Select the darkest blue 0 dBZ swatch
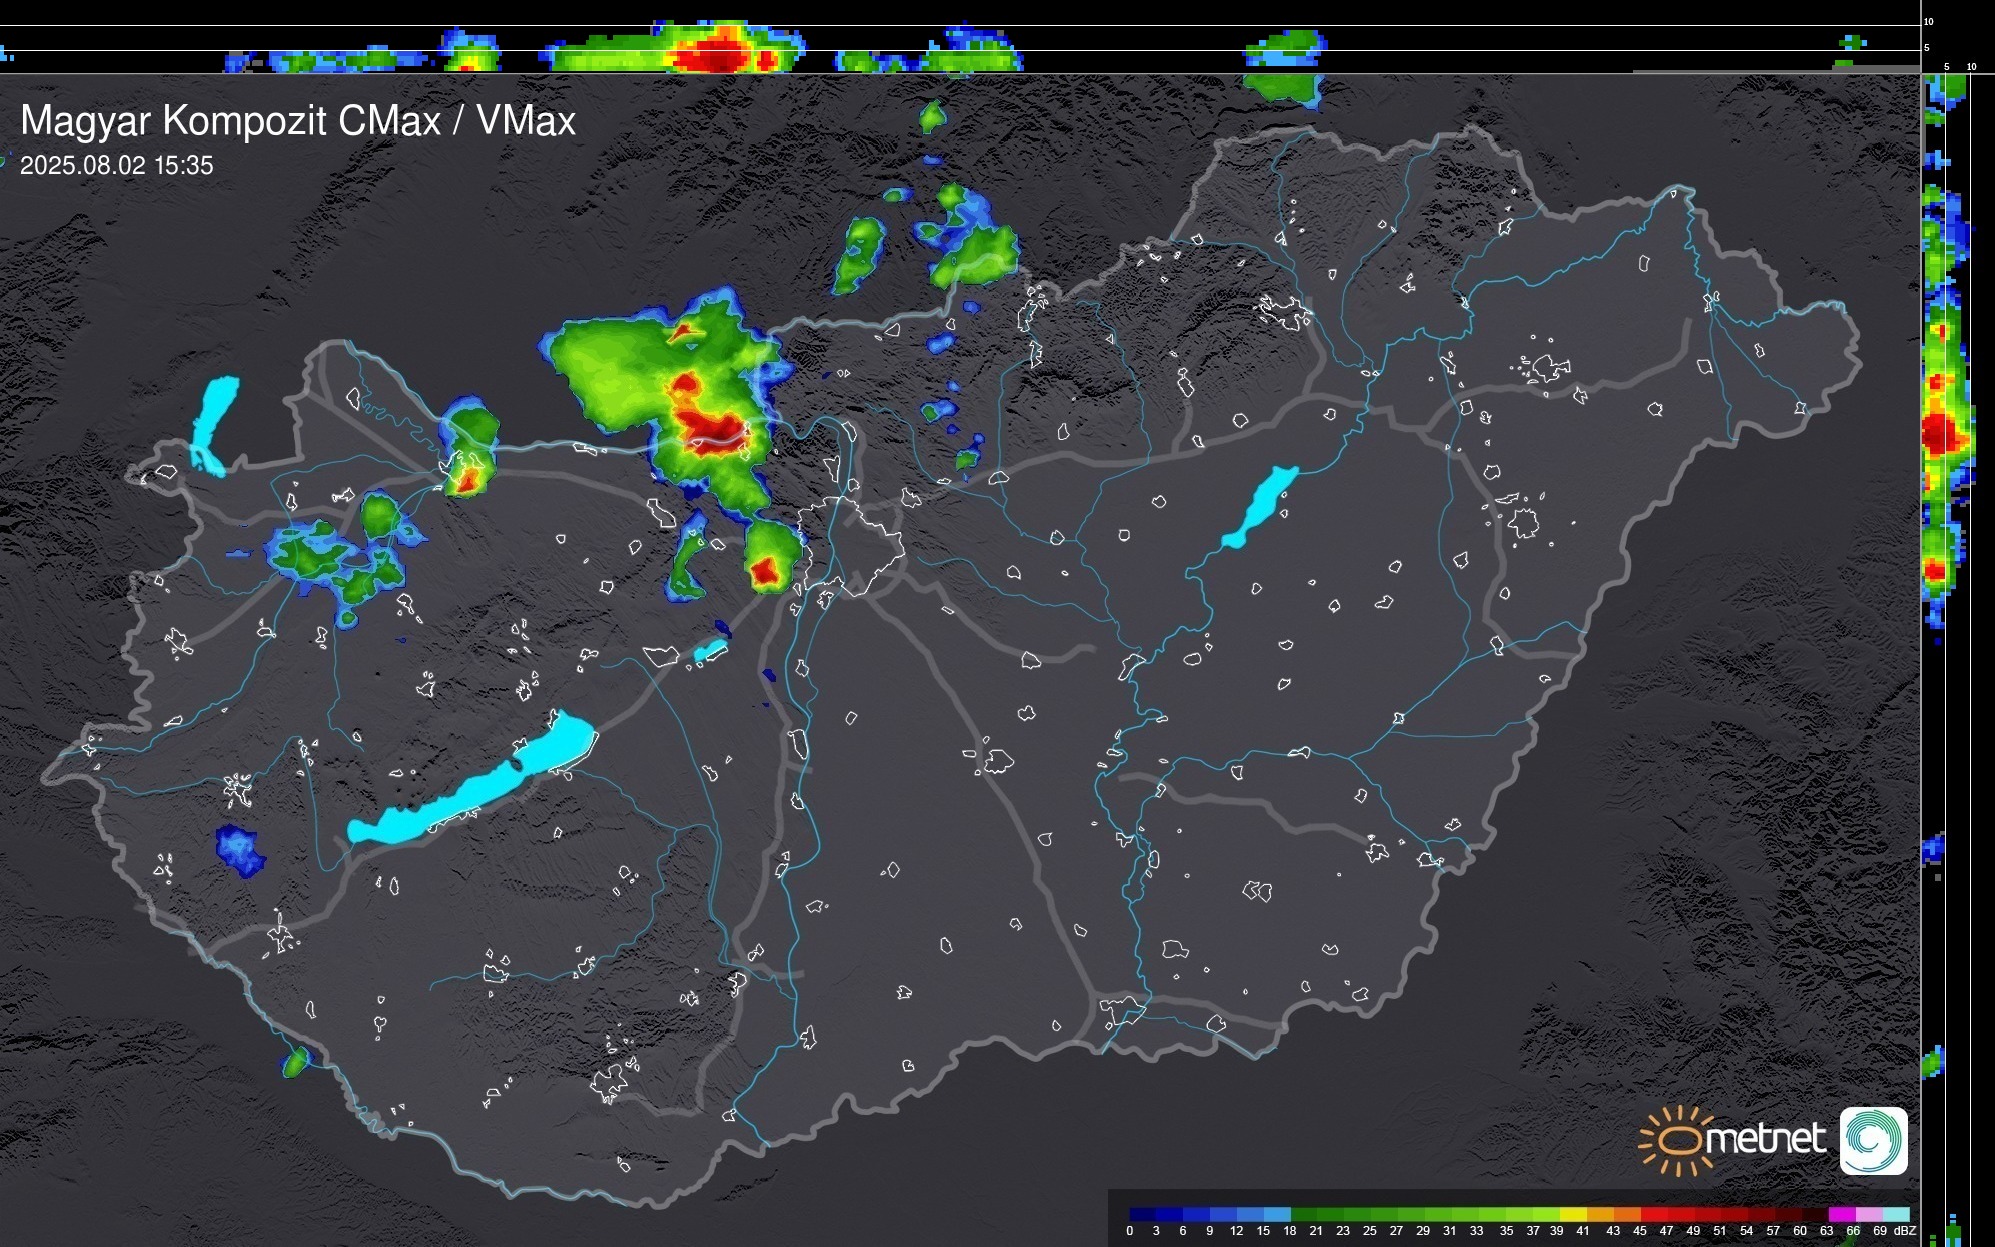1995x1247 pixels. pyautogui.click(x=1143, y=1214)
